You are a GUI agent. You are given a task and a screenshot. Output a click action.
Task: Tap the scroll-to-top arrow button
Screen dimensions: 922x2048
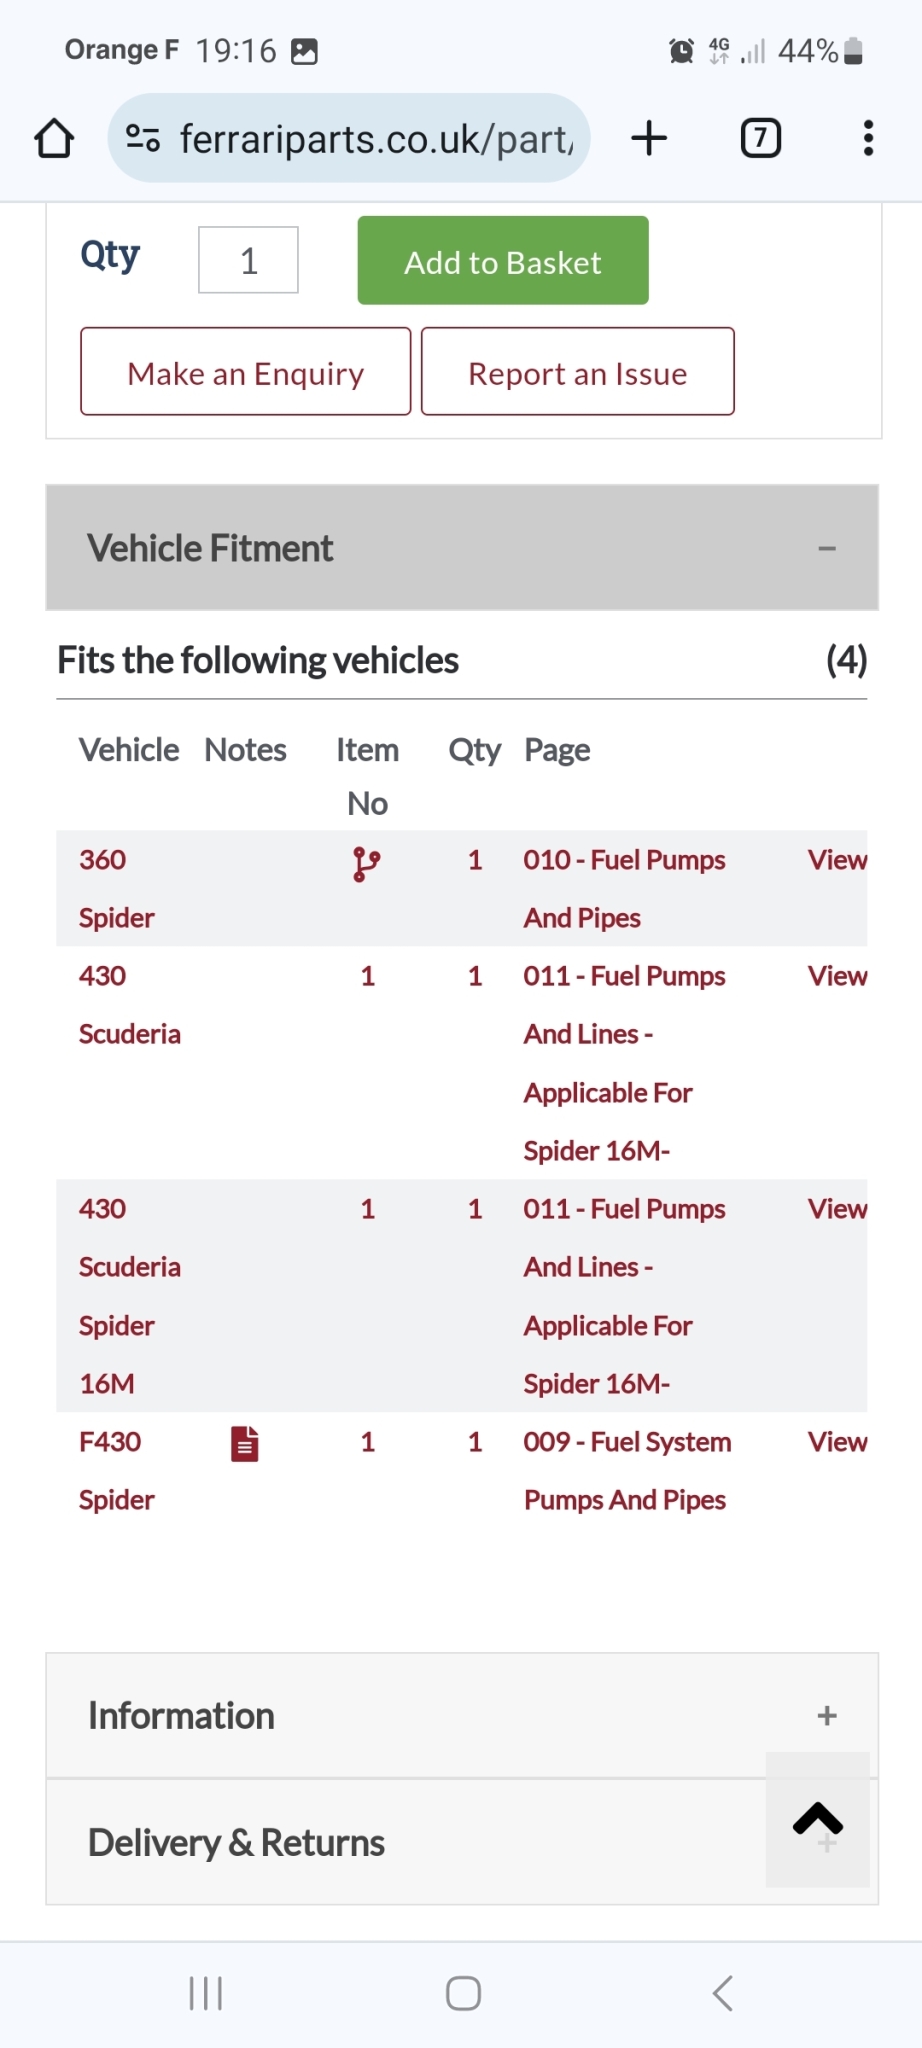tap(818, 1819)
